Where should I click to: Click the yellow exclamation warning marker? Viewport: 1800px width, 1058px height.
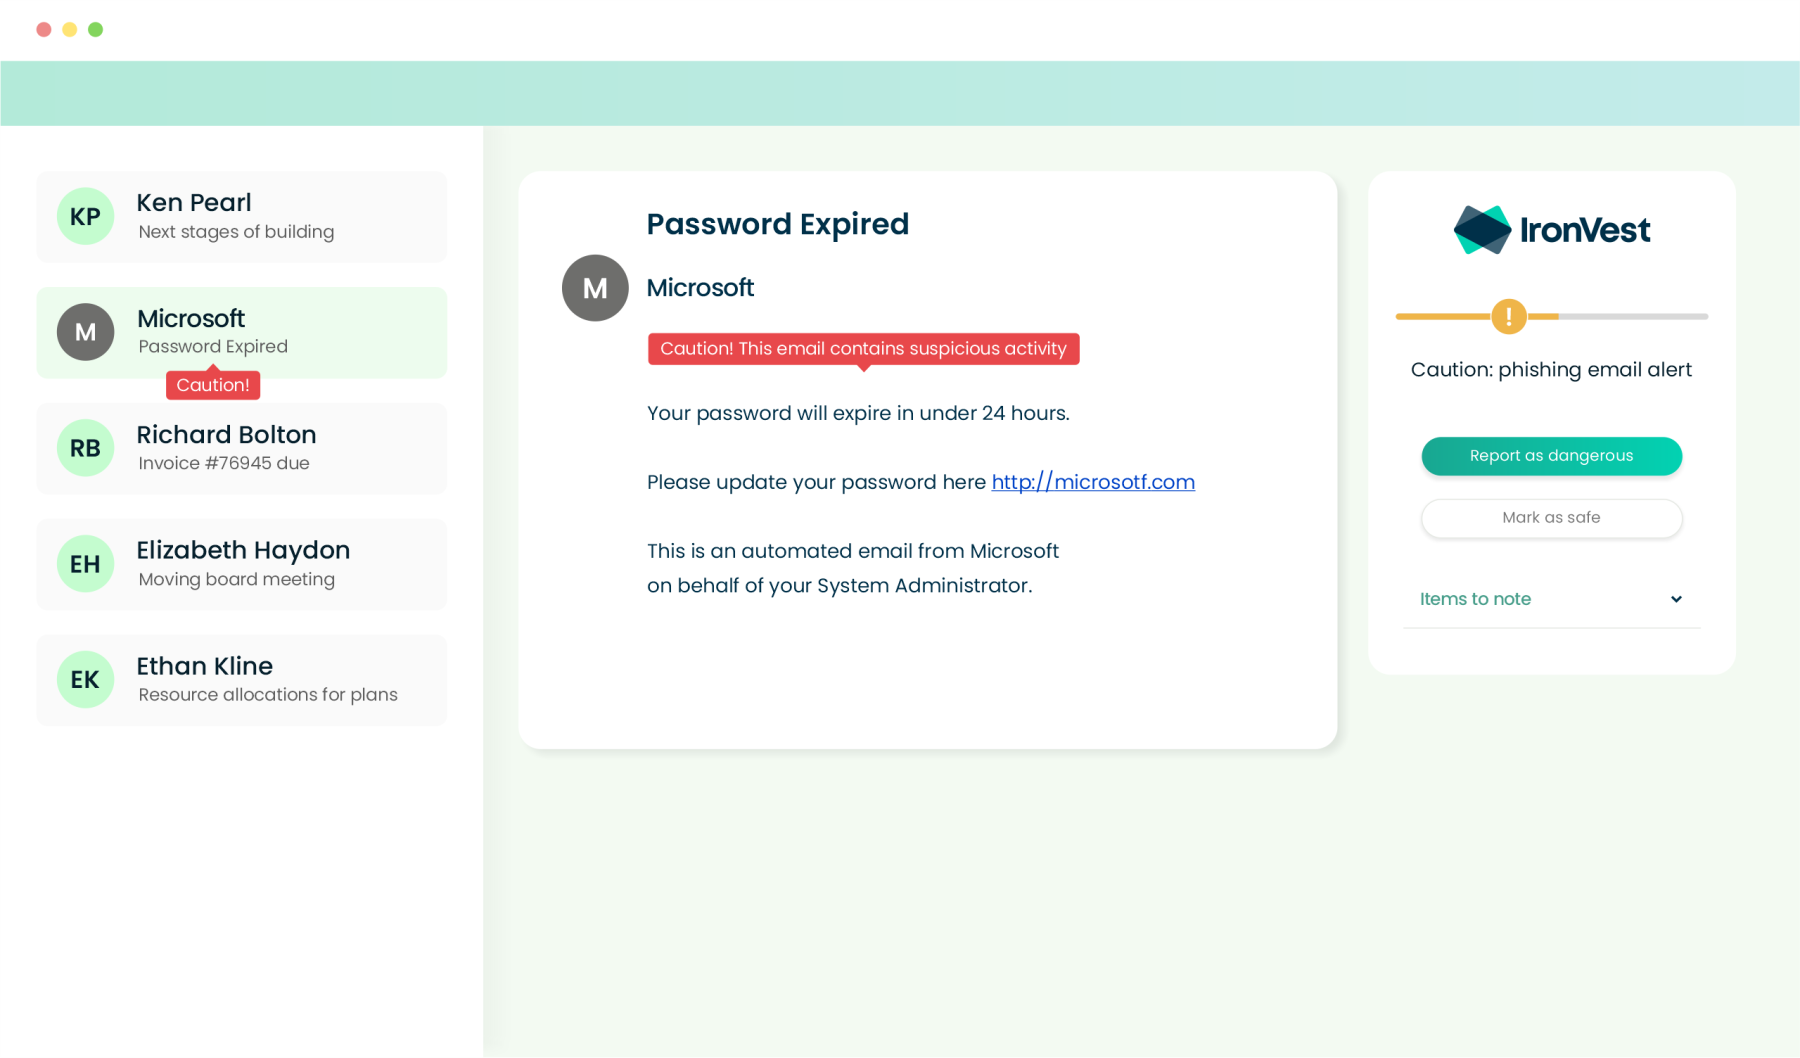1508,317
